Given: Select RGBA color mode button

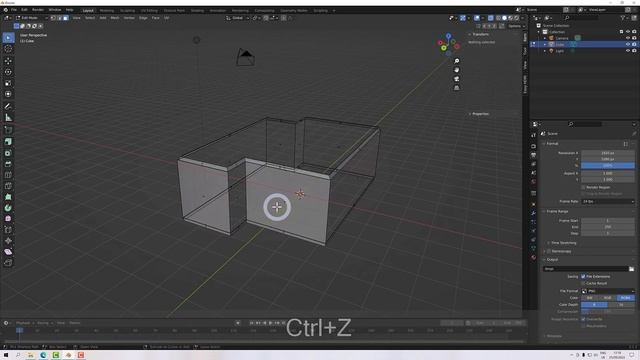Looking at the screenshot, I should [625, 298].
